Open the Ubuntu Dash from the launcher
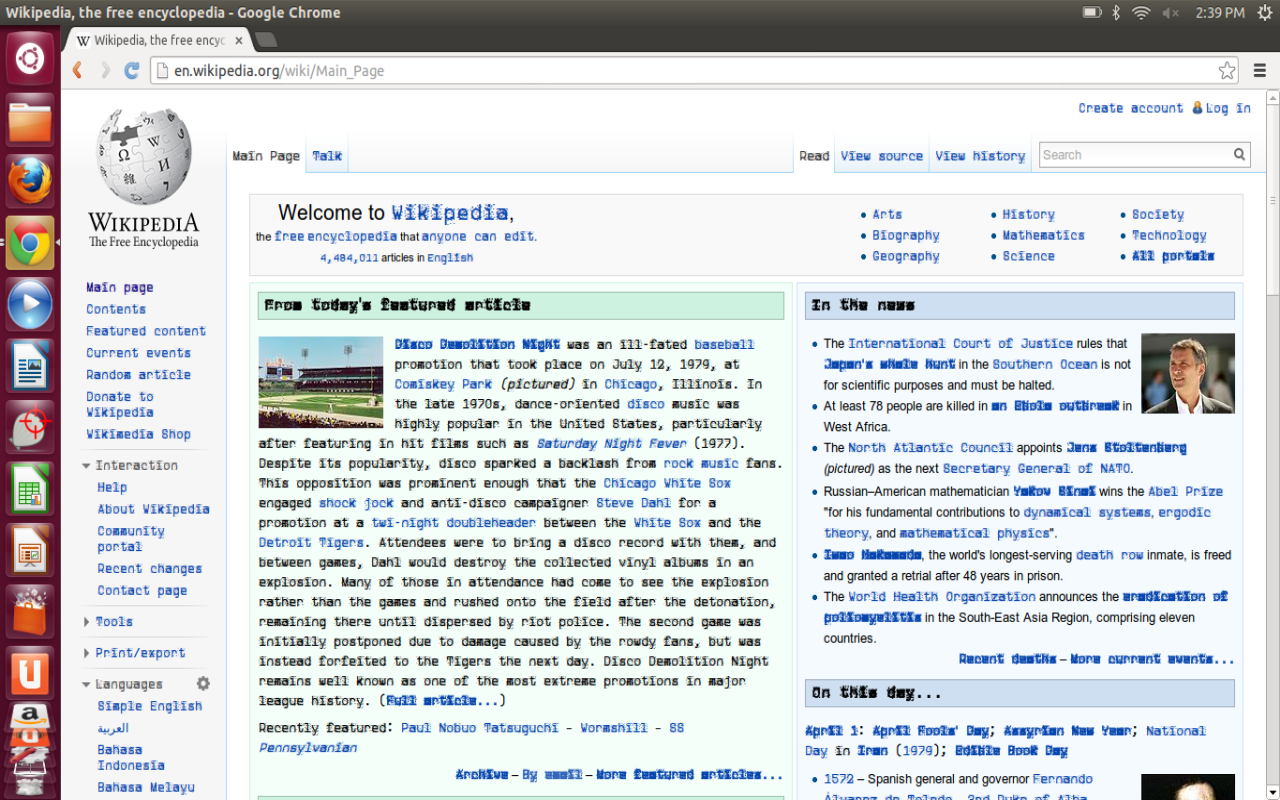Viewport: 1280px width, 800px height. coord(30,58)
